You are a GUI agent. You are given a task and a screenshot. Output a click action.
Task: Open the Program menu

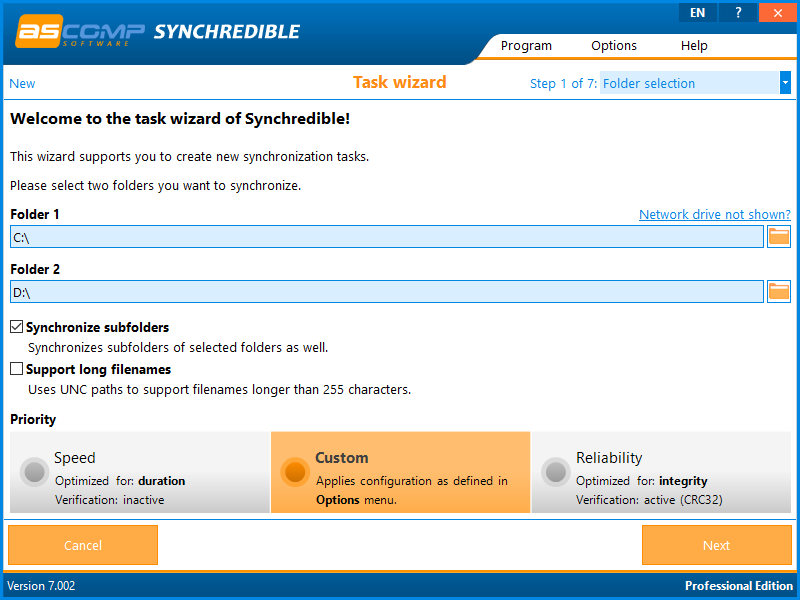526,45
